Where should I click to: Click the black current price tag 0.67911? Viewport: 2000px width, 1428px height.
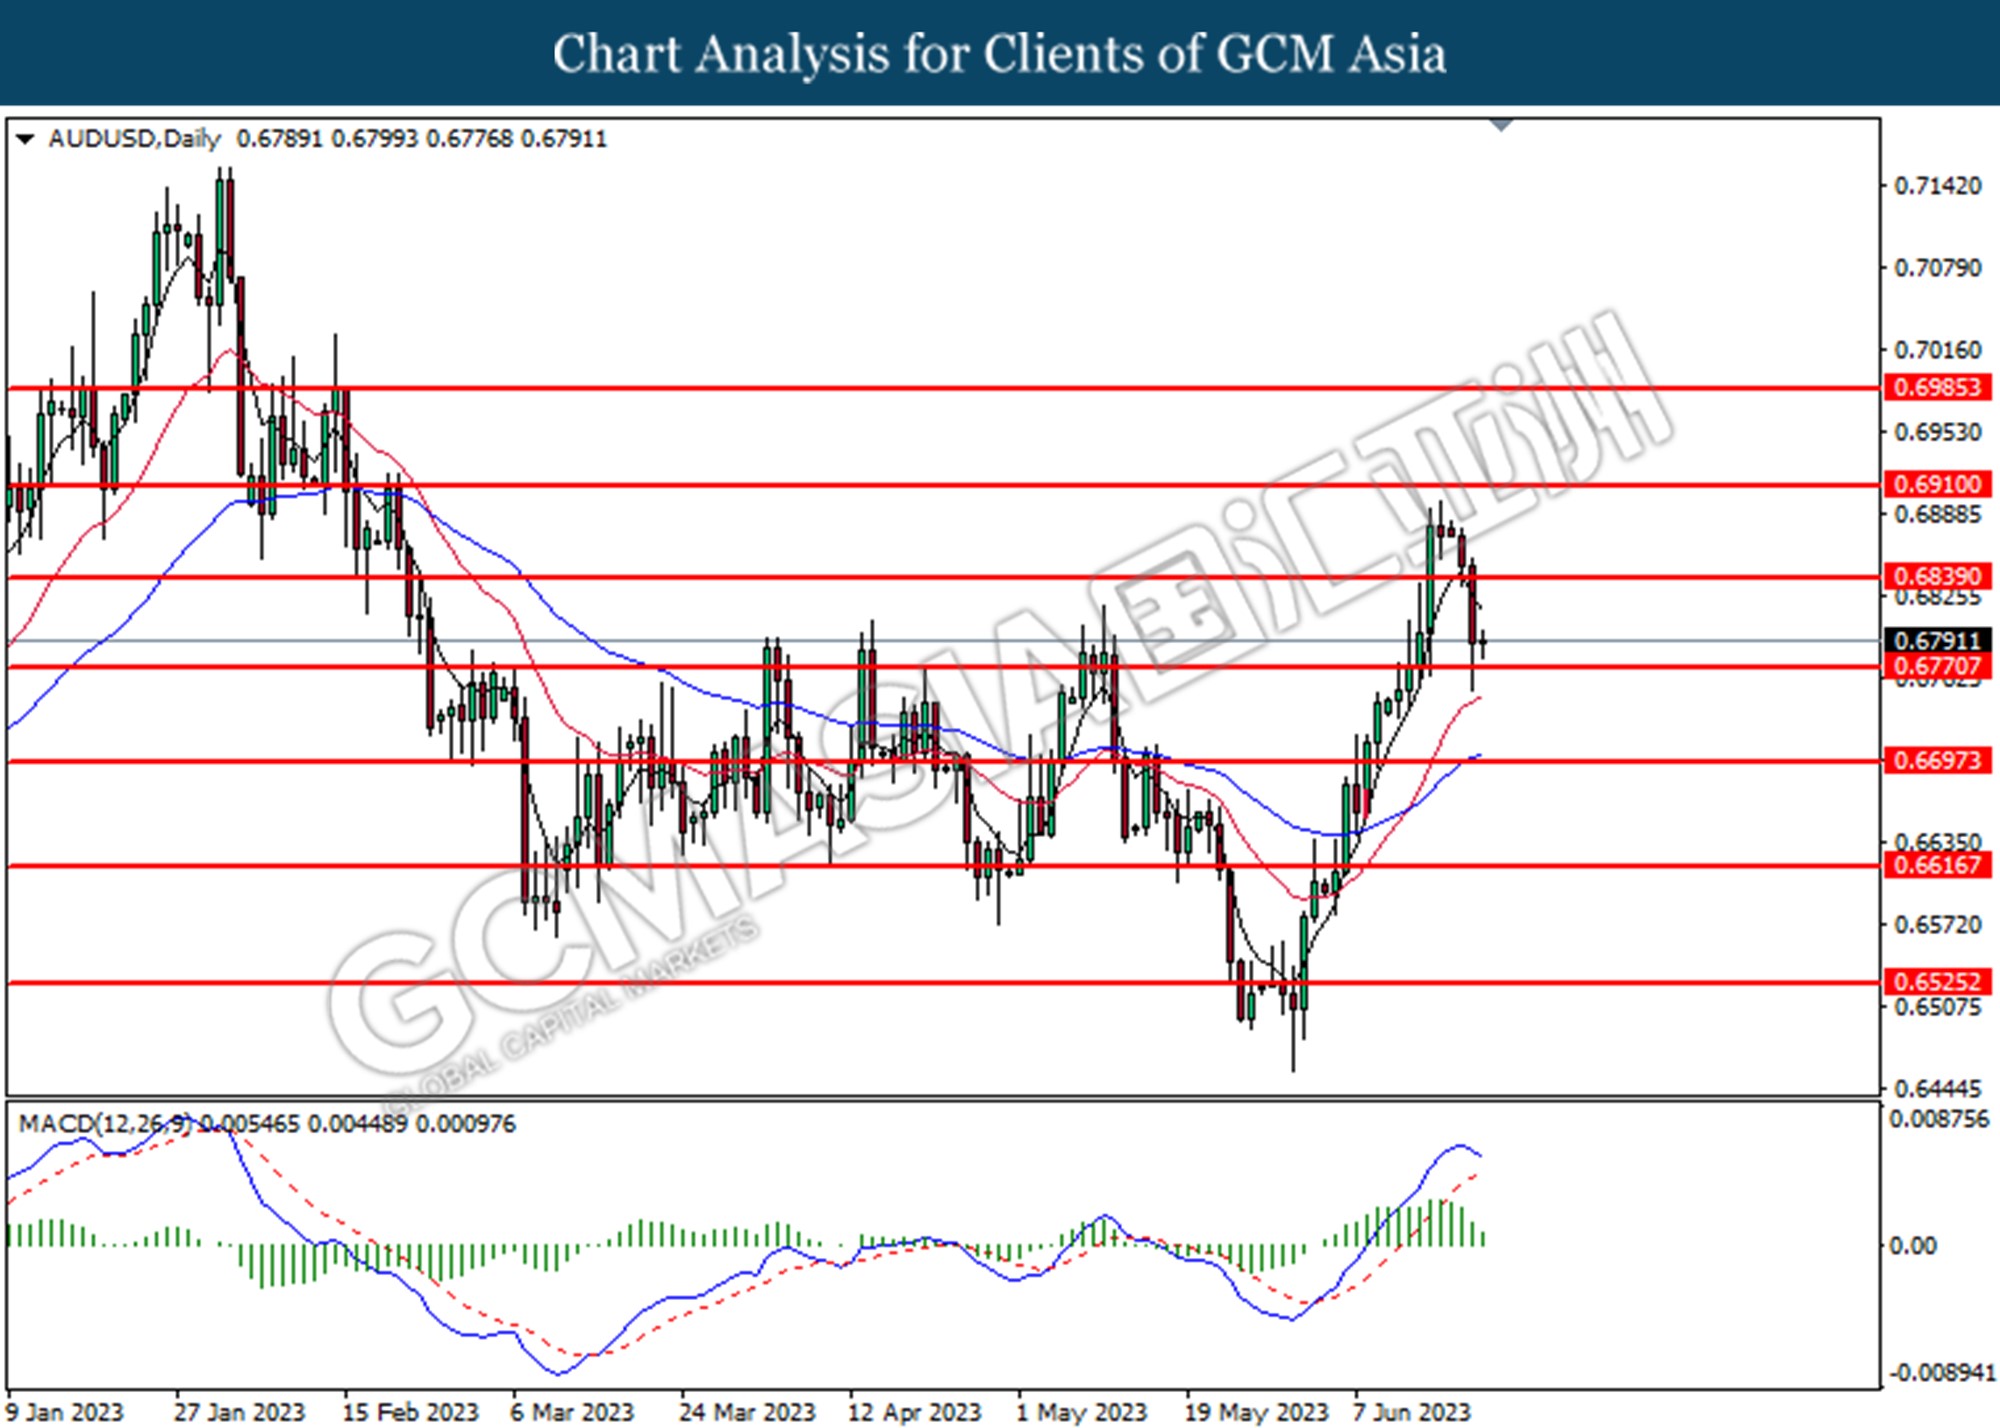pyautogui.click(x=1936, y=641)
